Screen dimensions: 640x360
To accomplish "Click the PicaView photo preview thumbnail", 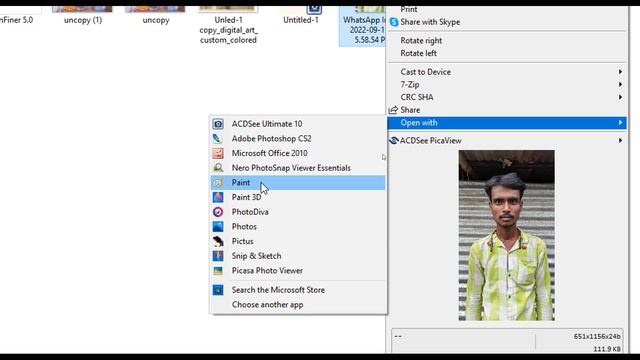I will (x=506, y=236).
